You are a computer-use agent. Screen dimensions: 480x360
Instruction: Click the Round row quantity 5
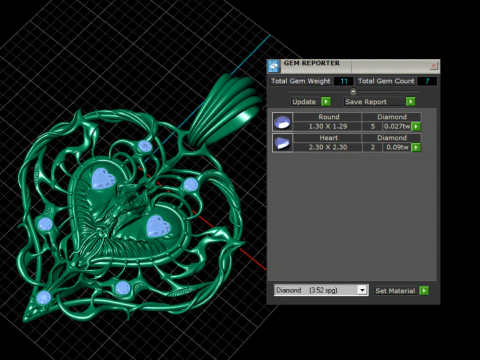pyautogui.click(x=373, y=126)
